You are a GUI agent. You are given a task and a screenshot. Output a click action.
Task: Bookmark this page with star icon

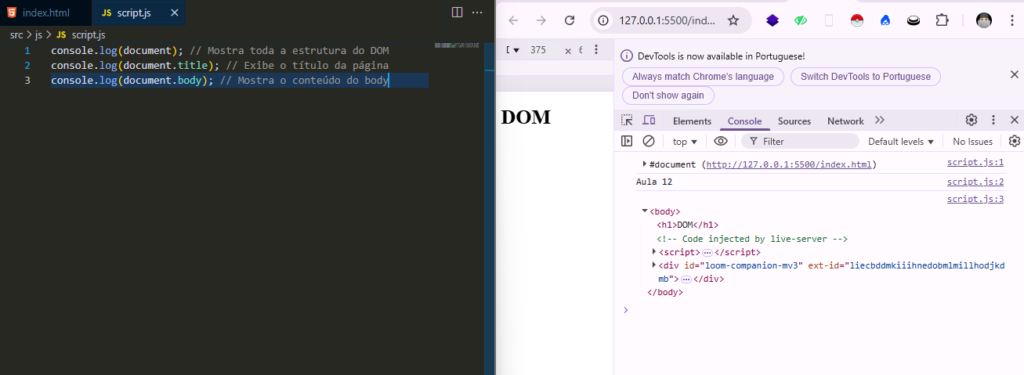click(733, 20)
